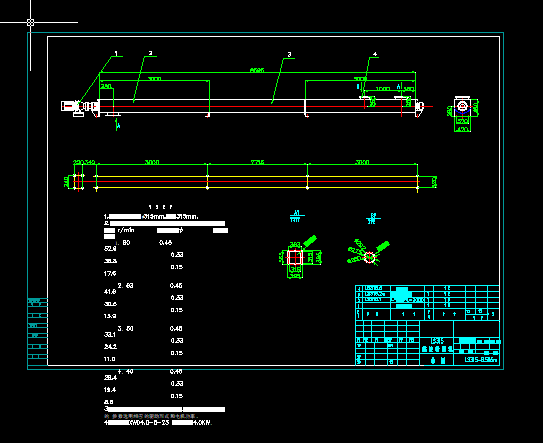
Task: Select the upper yellow trough line in plan view
Action: click(257, 176)
